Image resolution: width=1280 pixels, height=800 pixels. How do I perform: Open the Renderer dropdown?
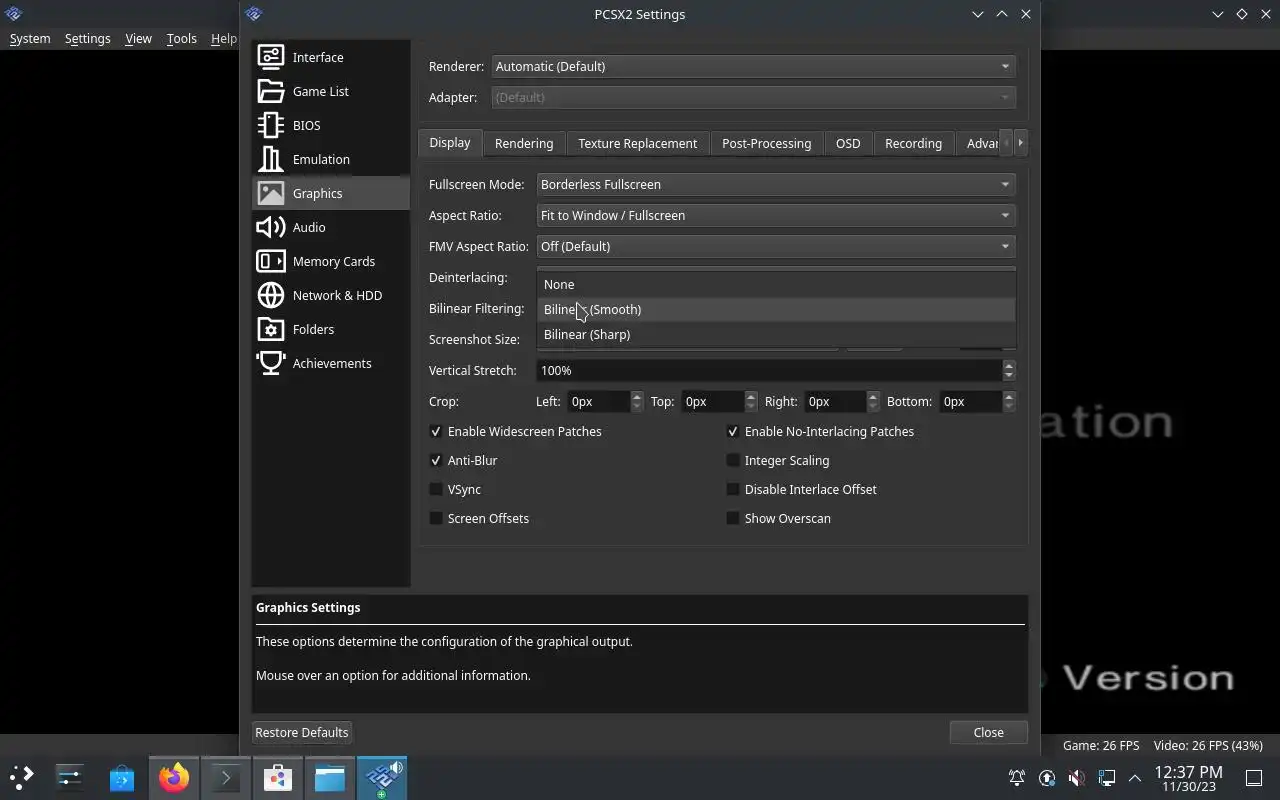[x=753, y=66]
